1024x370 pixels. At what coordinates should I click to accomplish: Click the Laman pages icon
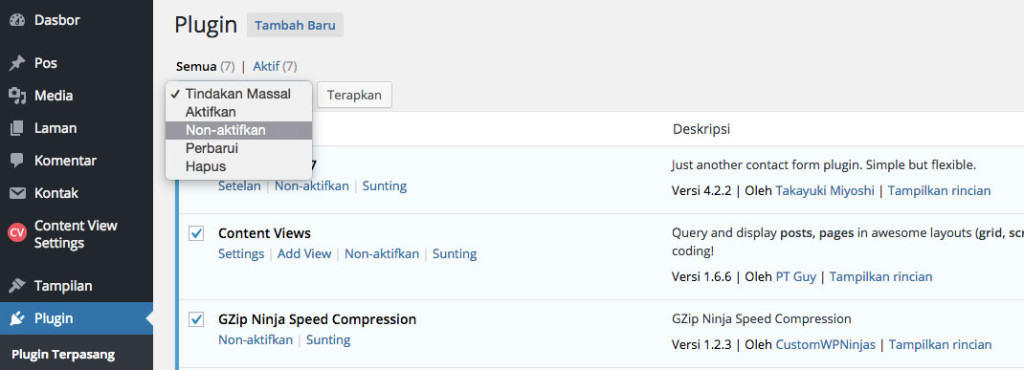(17, 129)
